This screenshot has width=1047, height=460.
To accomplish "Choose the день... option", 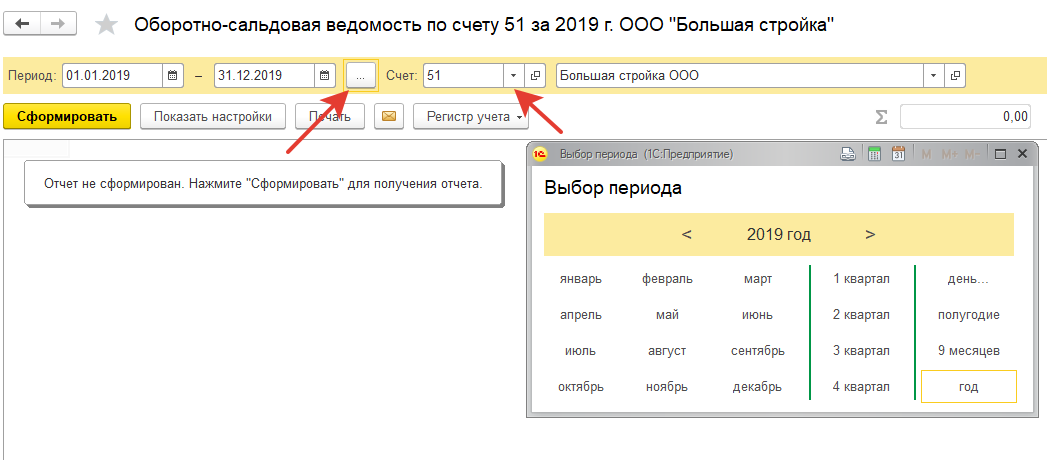I will point(968,279).
